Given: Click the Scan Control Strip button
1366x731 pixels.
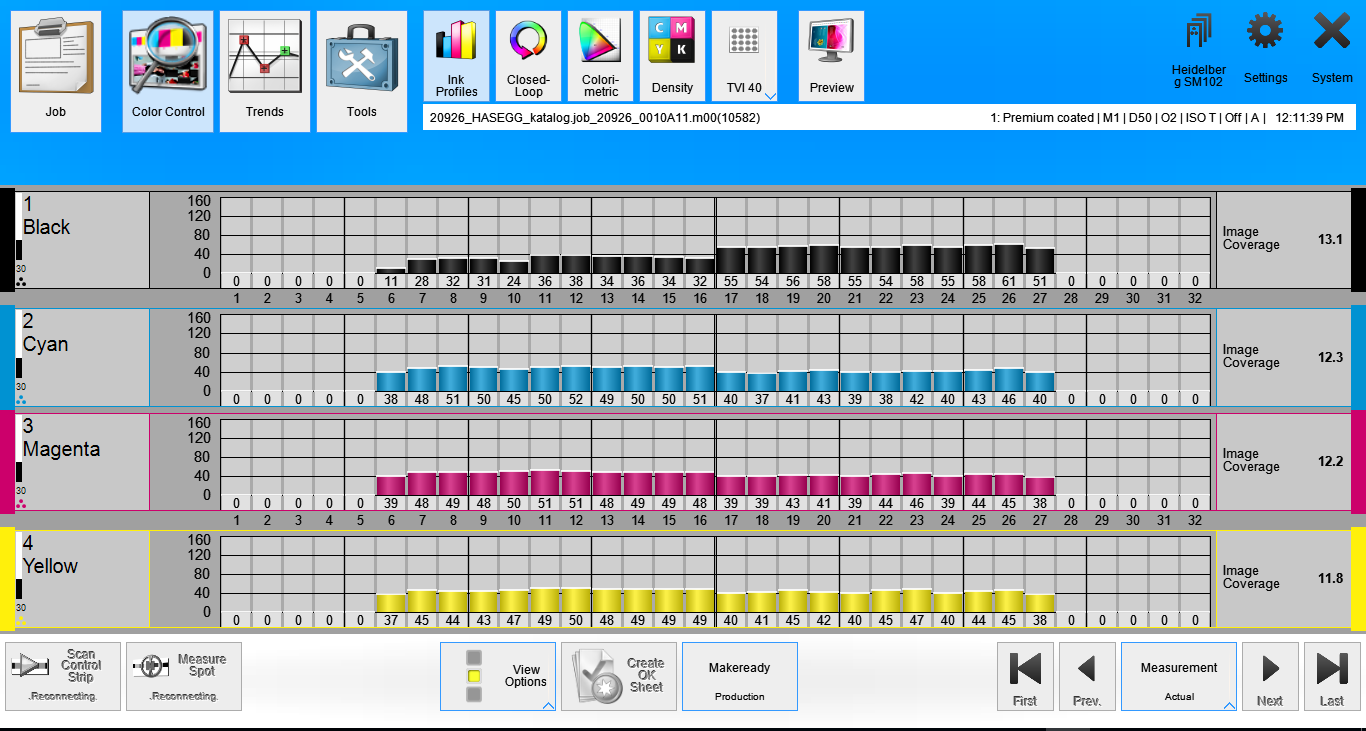Looking at the screenshot, I should click(x=63, y=676).
